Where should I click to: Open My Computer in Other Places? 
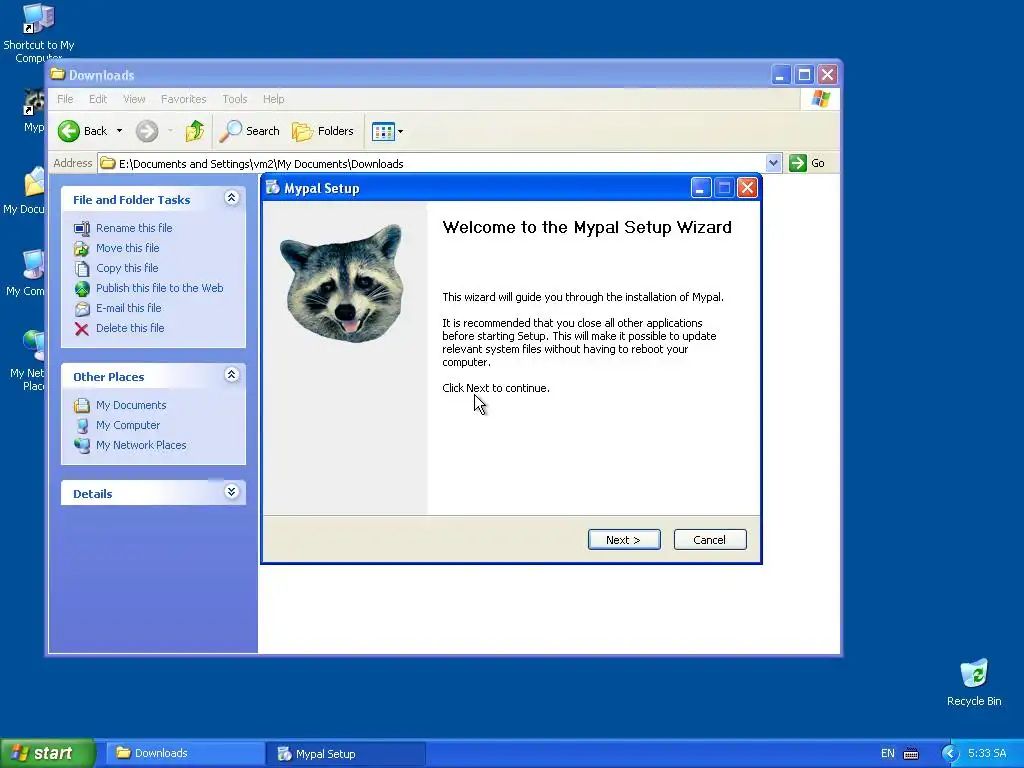[128, 425]
